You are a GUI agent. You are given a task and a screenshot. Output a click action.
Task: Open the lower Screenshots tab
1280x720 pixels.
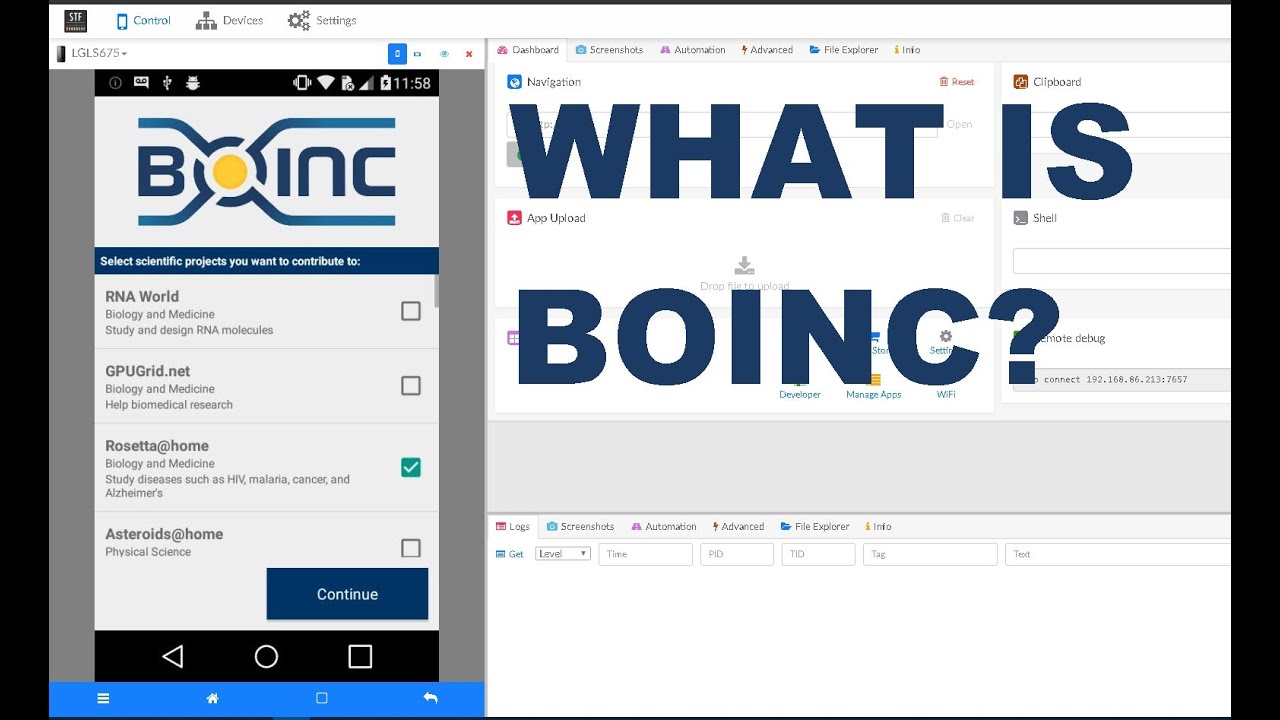580,527
